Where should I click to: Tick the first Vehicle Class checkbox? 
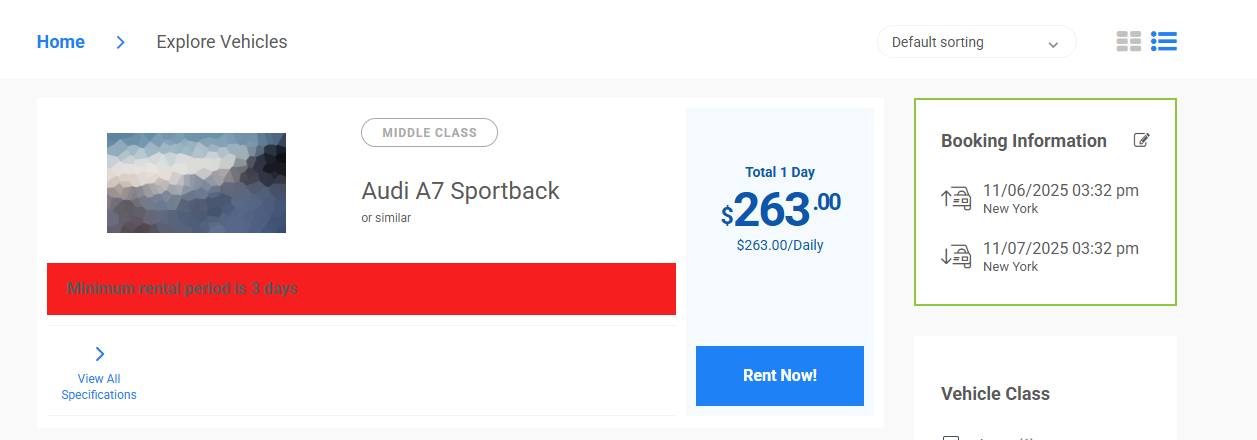click(x=951, y=437)
